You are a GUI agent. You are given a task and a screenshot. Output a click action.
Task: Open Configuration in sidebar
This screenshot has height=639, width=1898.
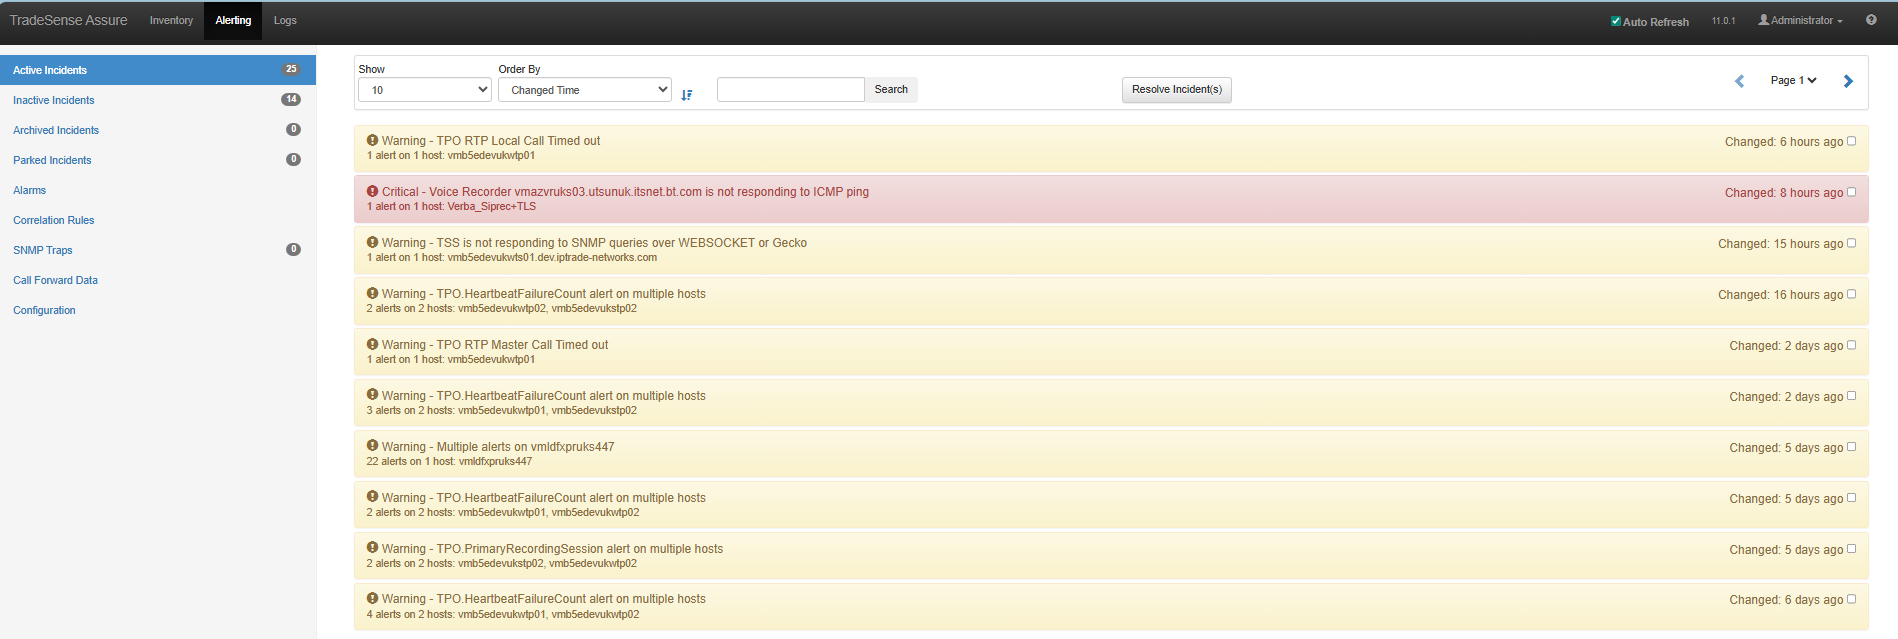click(44, 310)
